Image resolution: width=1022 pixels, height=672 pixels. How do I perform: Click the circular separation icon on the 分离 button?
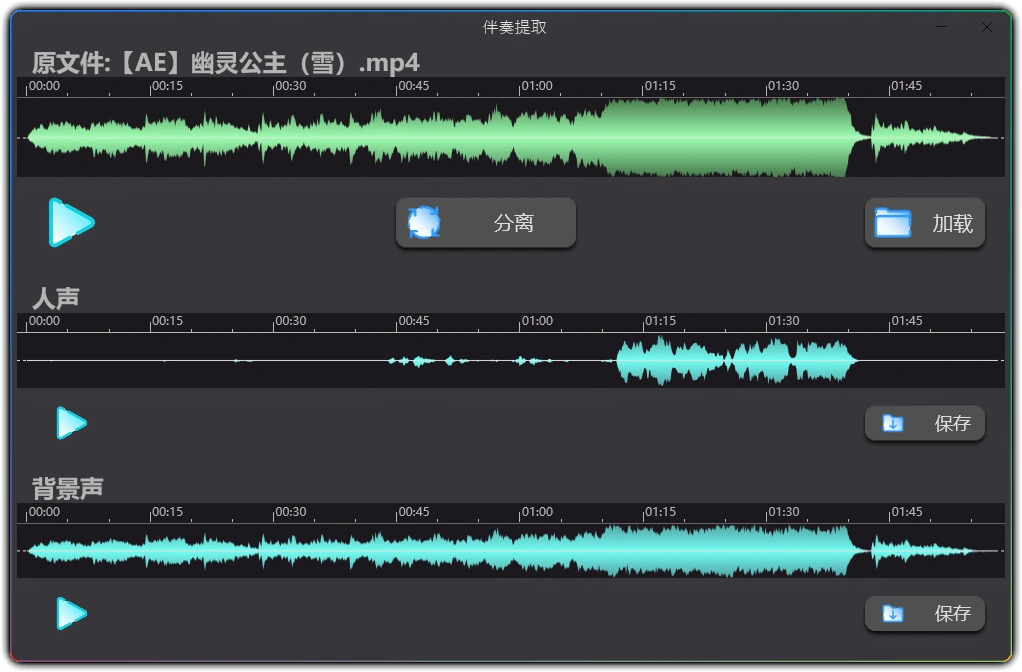[424, 222]
